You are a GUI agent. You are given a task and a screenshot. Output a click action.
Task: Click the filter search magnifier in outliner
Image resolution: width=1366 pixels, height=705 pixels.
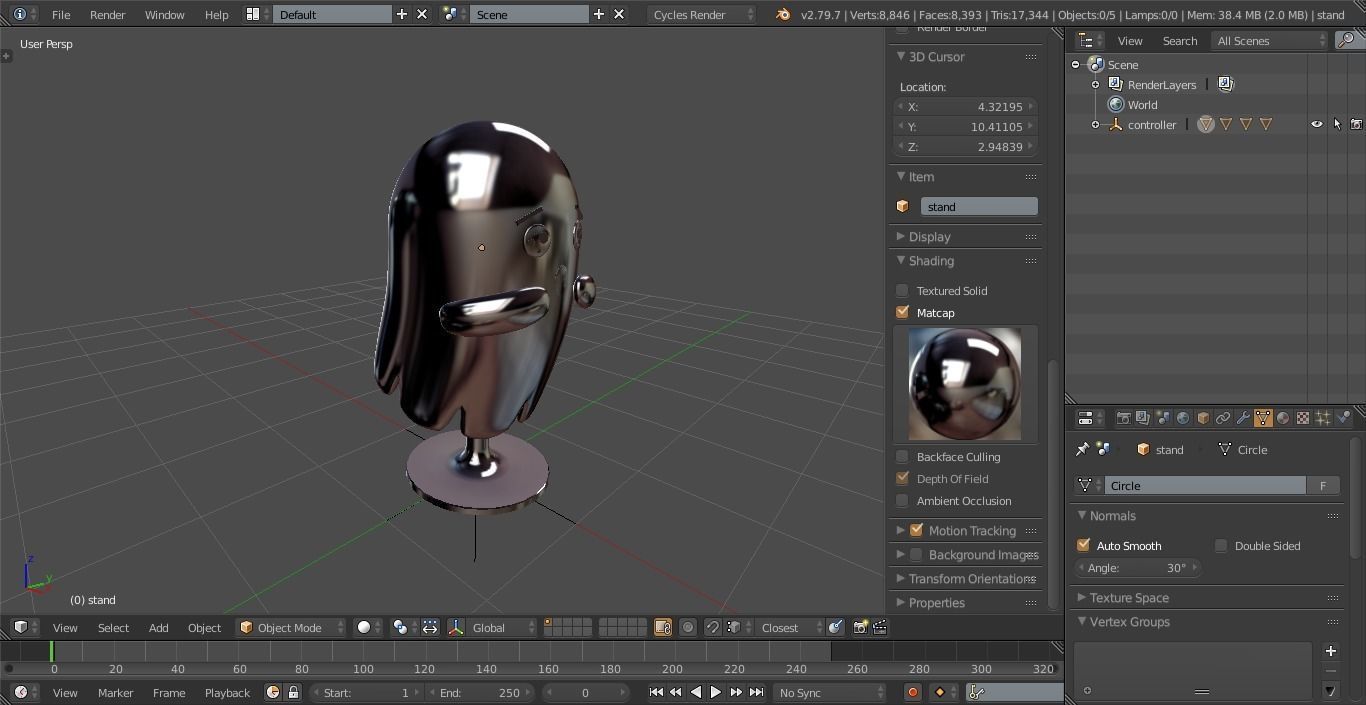[x=1347, y=41]
